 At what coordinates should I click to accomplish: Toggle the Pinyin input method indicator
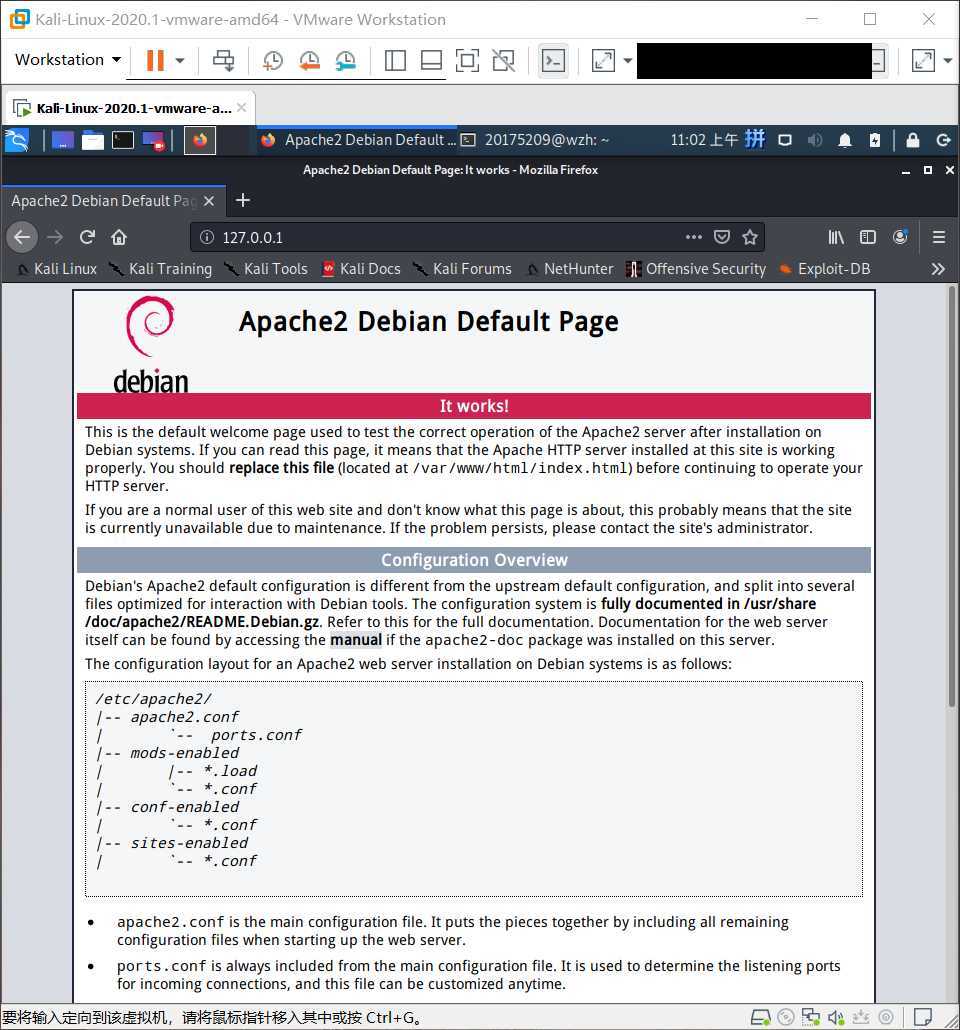tap(754, 139)
